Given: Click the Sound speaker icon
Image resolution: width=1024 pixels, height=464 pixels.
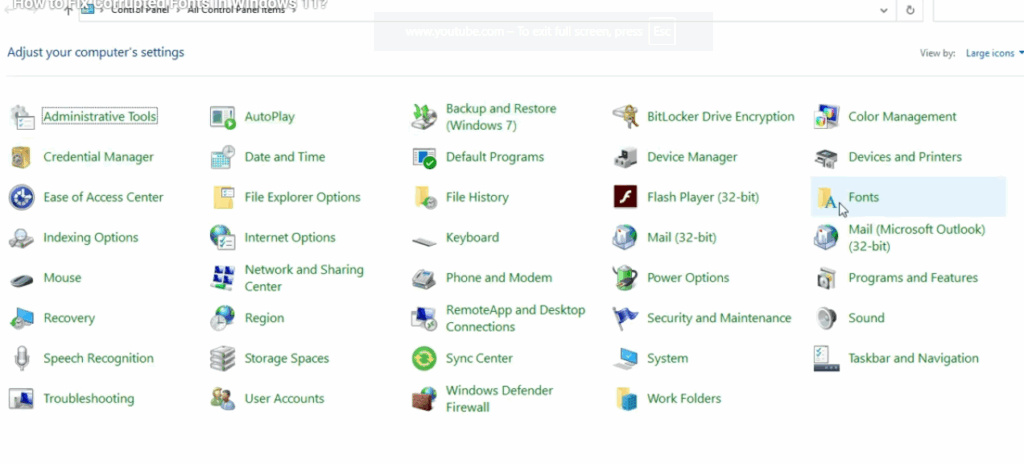Looking at the screenshot, I should point(827,318).
